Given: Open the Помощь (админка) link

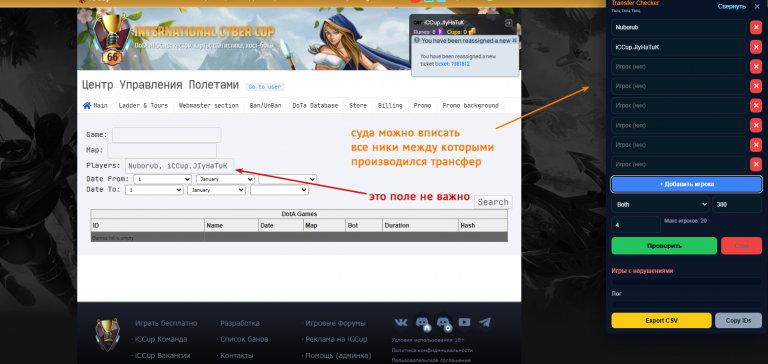Looking at the screenshot, I should [338, 355].
